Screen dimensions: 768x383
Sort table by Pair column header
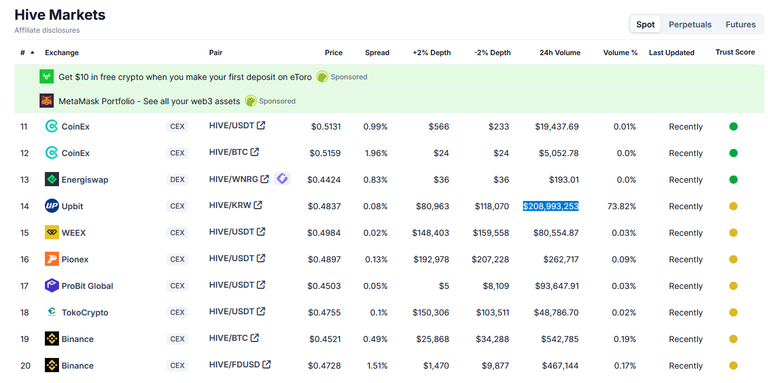tap(216, 53)
